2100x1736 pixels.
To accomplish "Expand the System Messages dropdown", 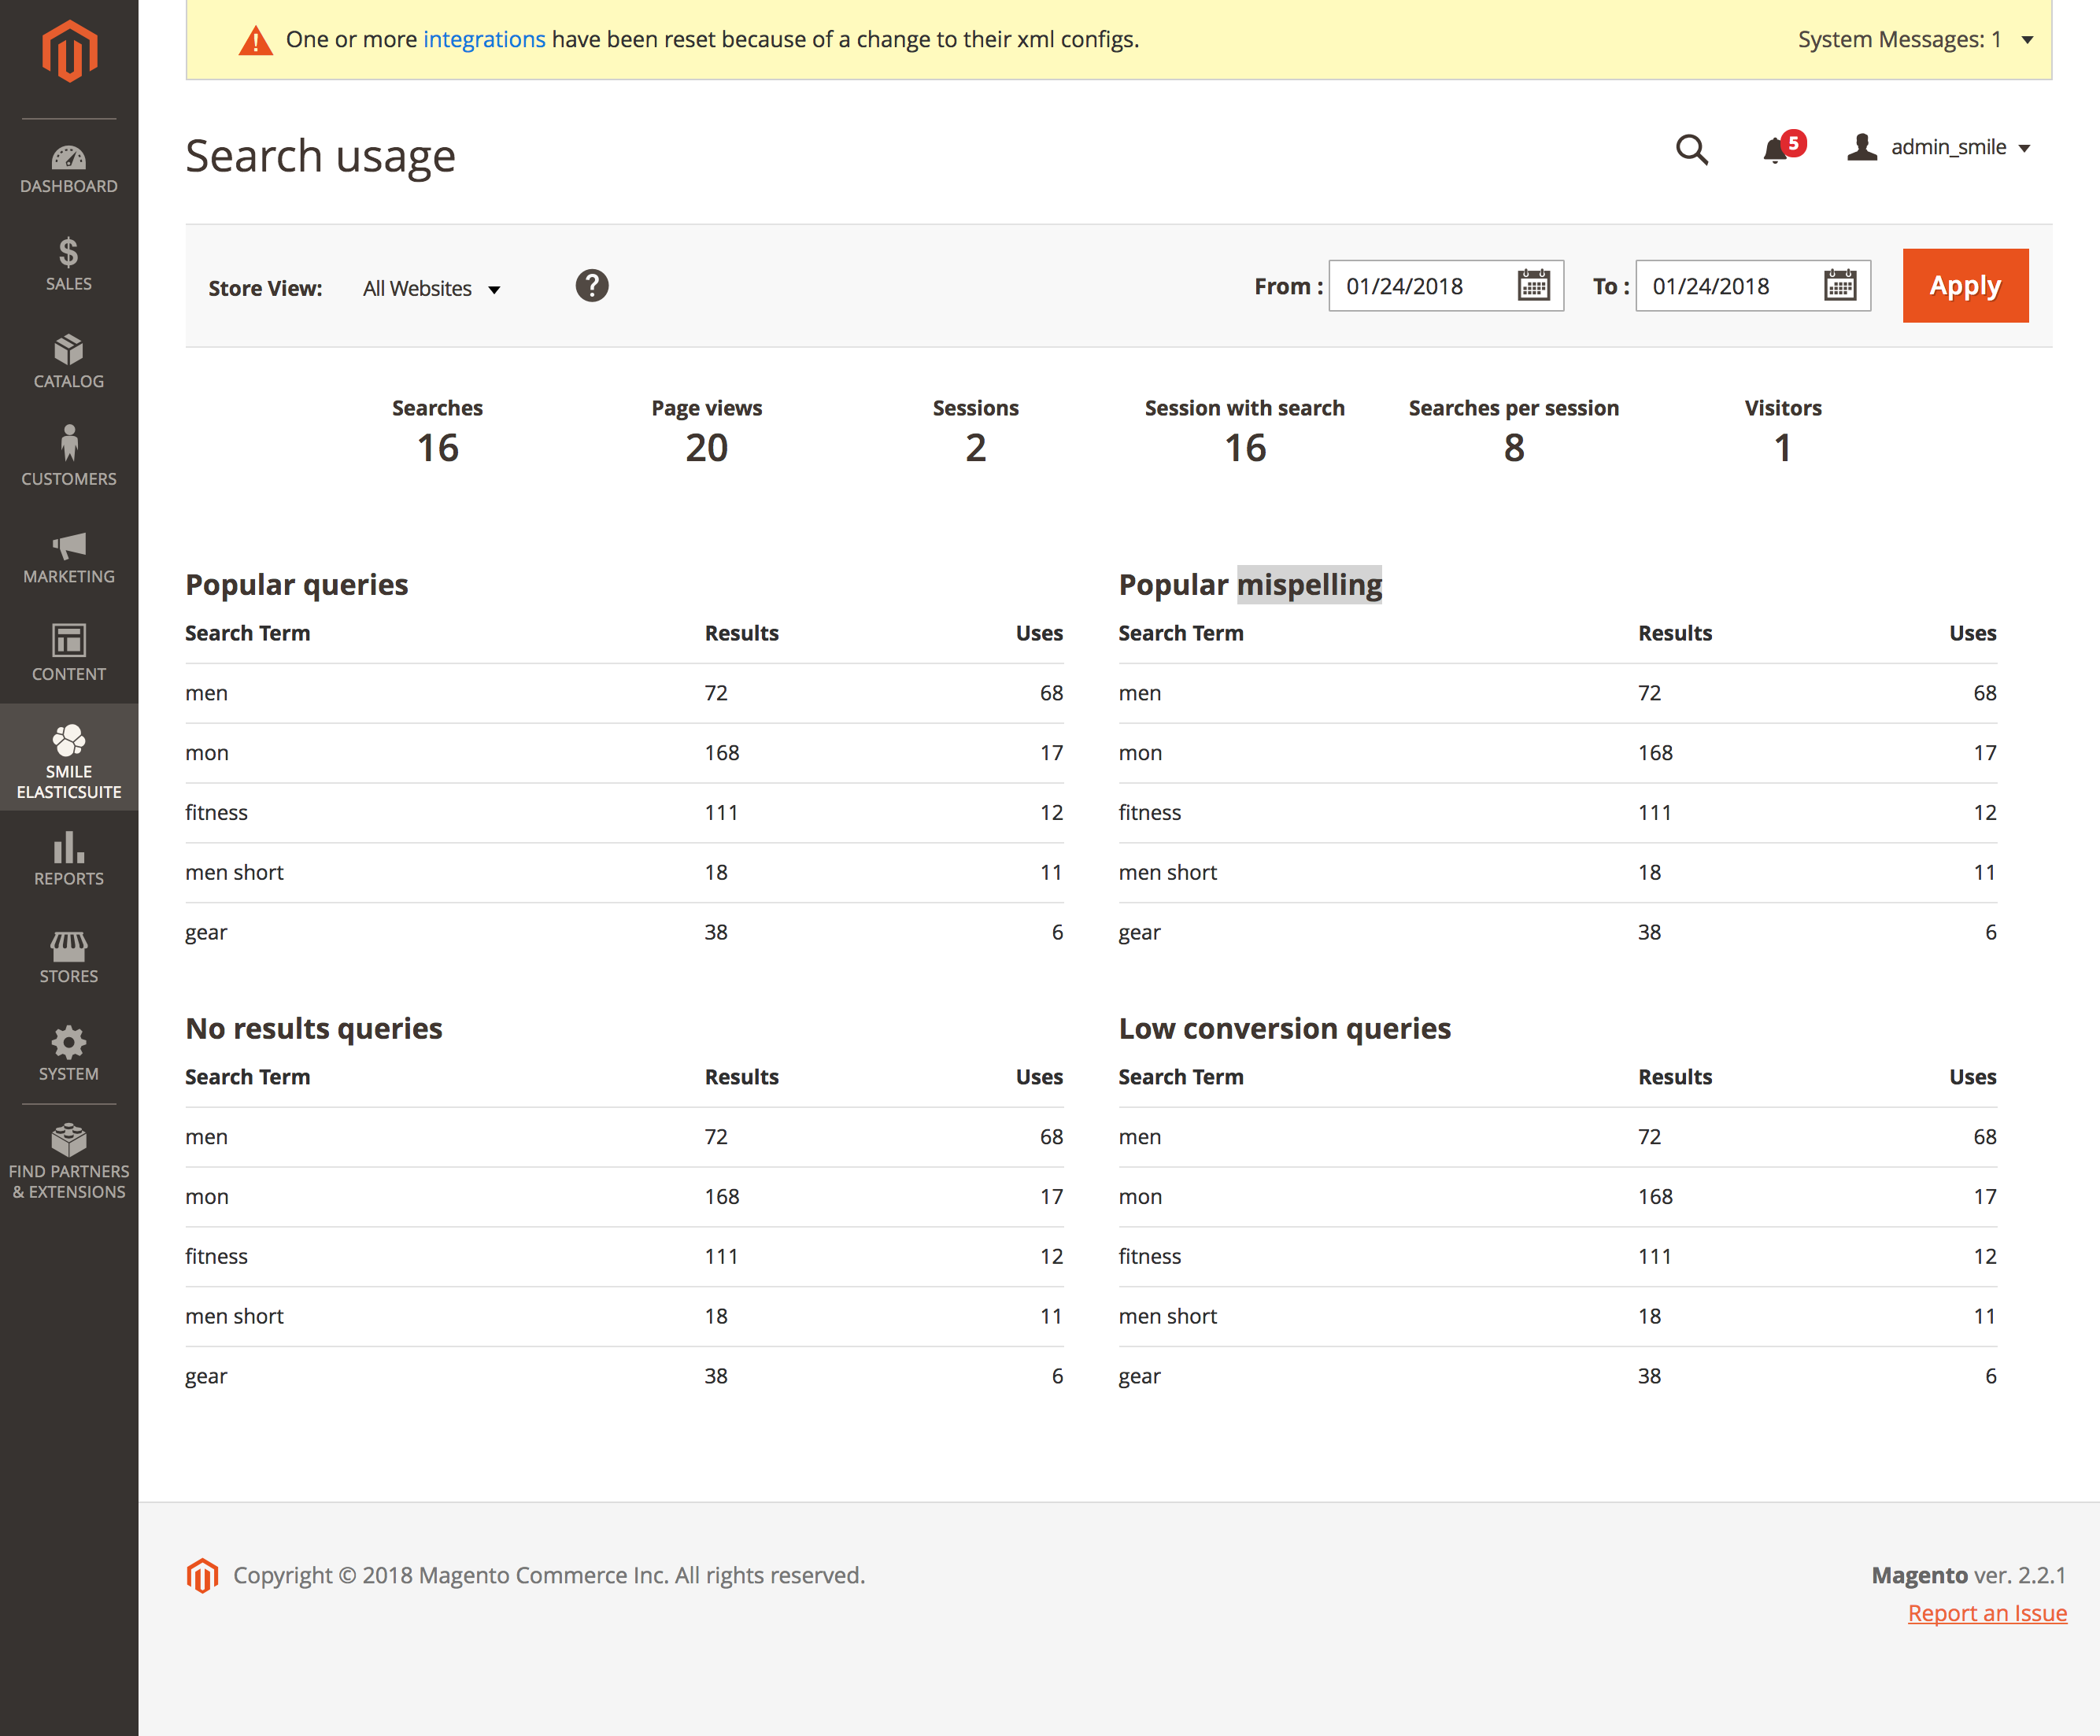I will pos(1916,40).
